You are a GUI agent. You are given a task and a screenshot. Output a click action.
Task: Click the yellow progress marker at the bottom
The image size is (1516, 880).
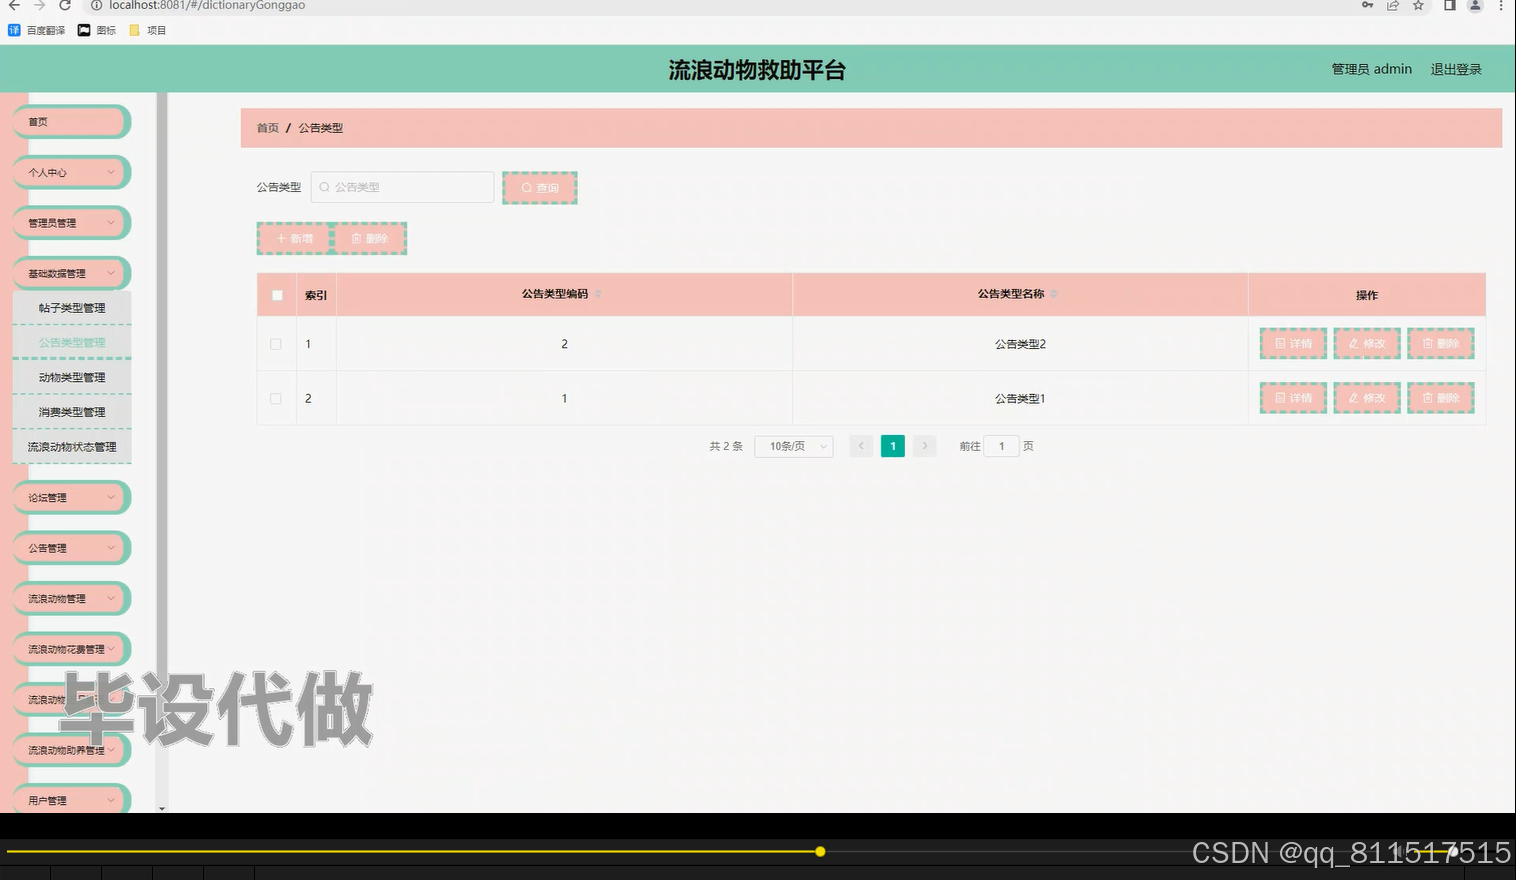pos(819,851)
